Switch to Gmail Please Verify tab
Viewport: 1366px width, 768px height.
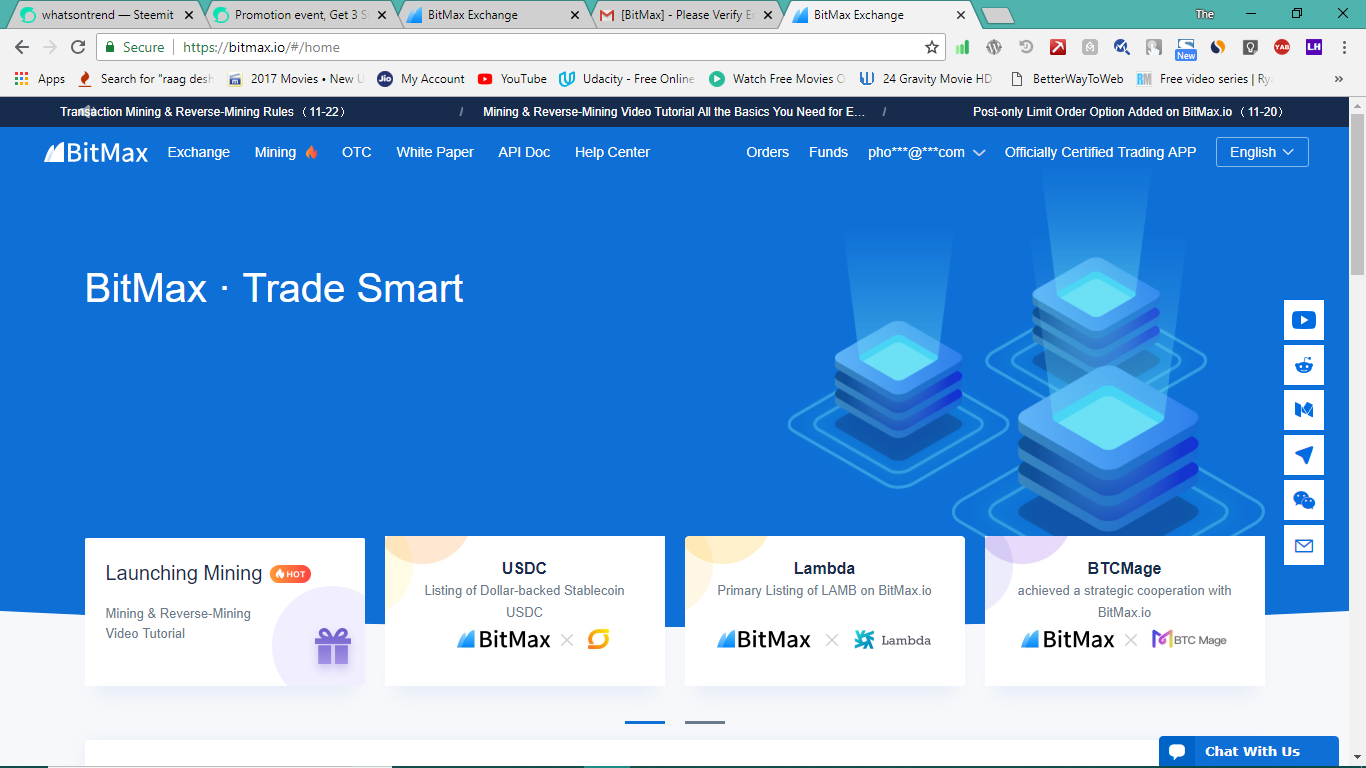tap(685, 15)
